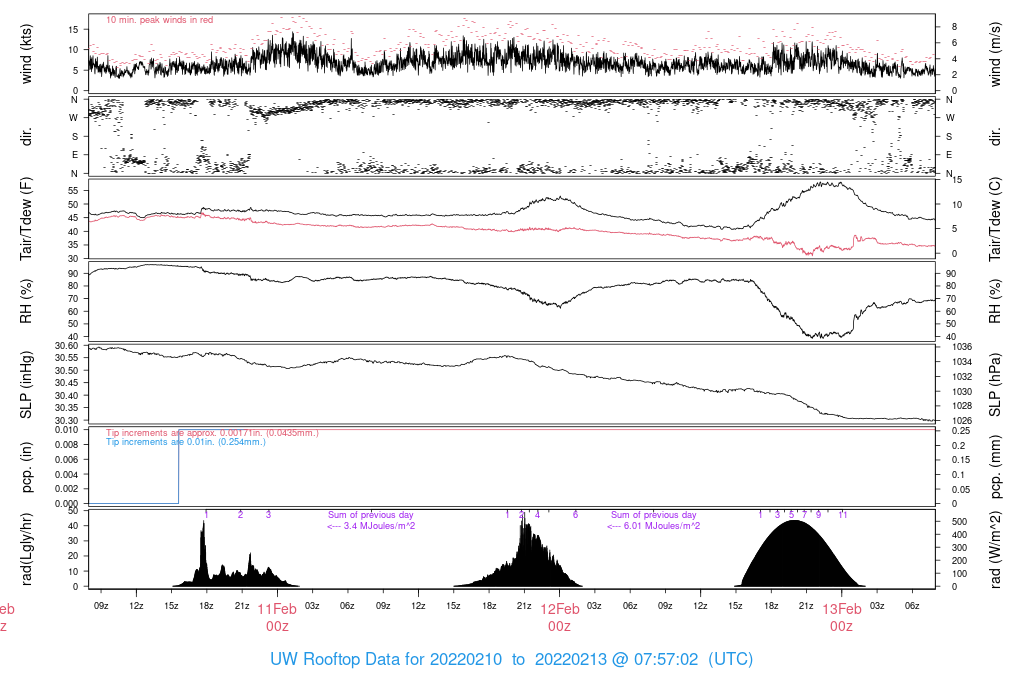Viewport: 1024px width, 700px height.
Task: Click the '03z' time label after 13Feb
Action: [x=876, y=606]
